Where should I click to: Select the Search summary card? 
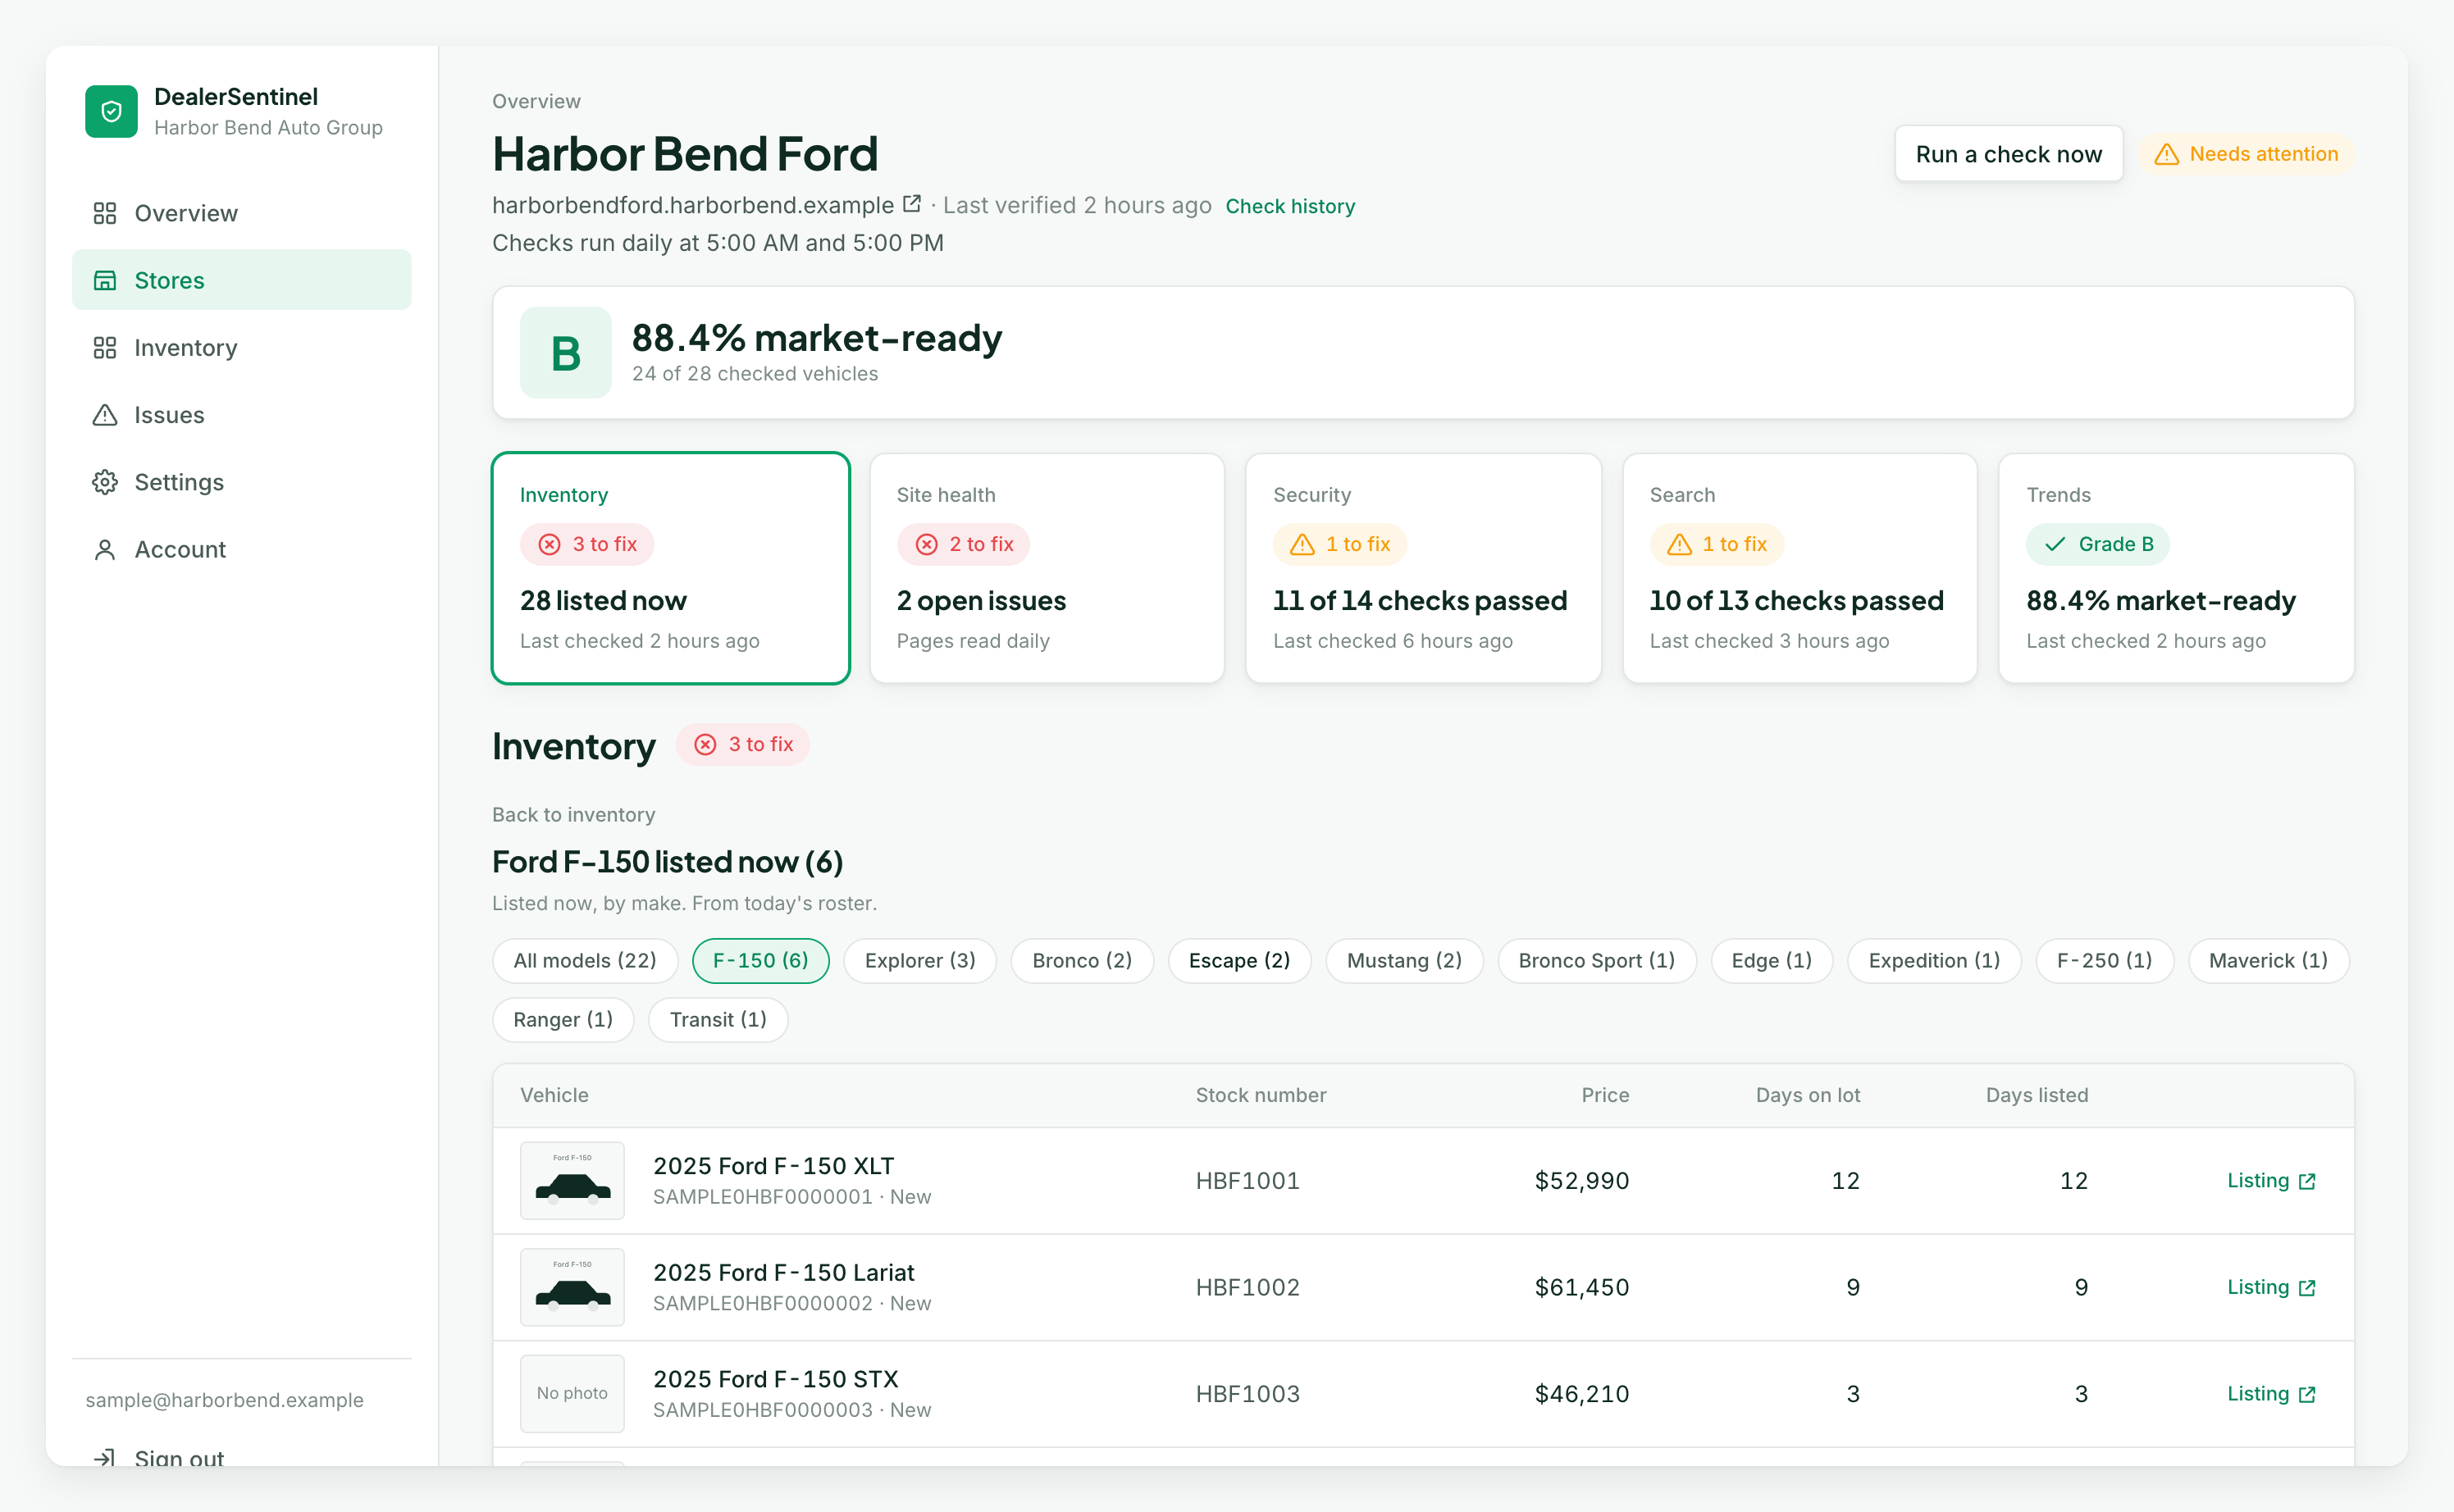[1800, 568]
